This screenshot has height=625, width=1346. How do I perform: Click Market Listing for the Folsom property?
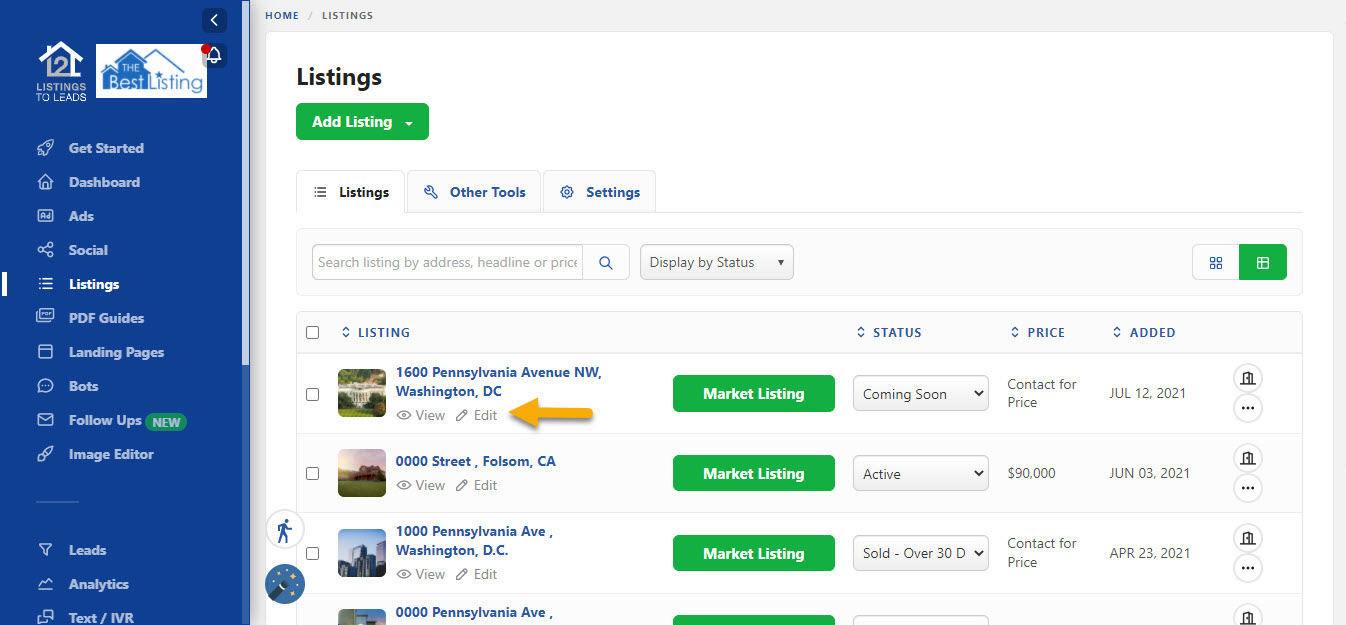[x=753, y=473]
